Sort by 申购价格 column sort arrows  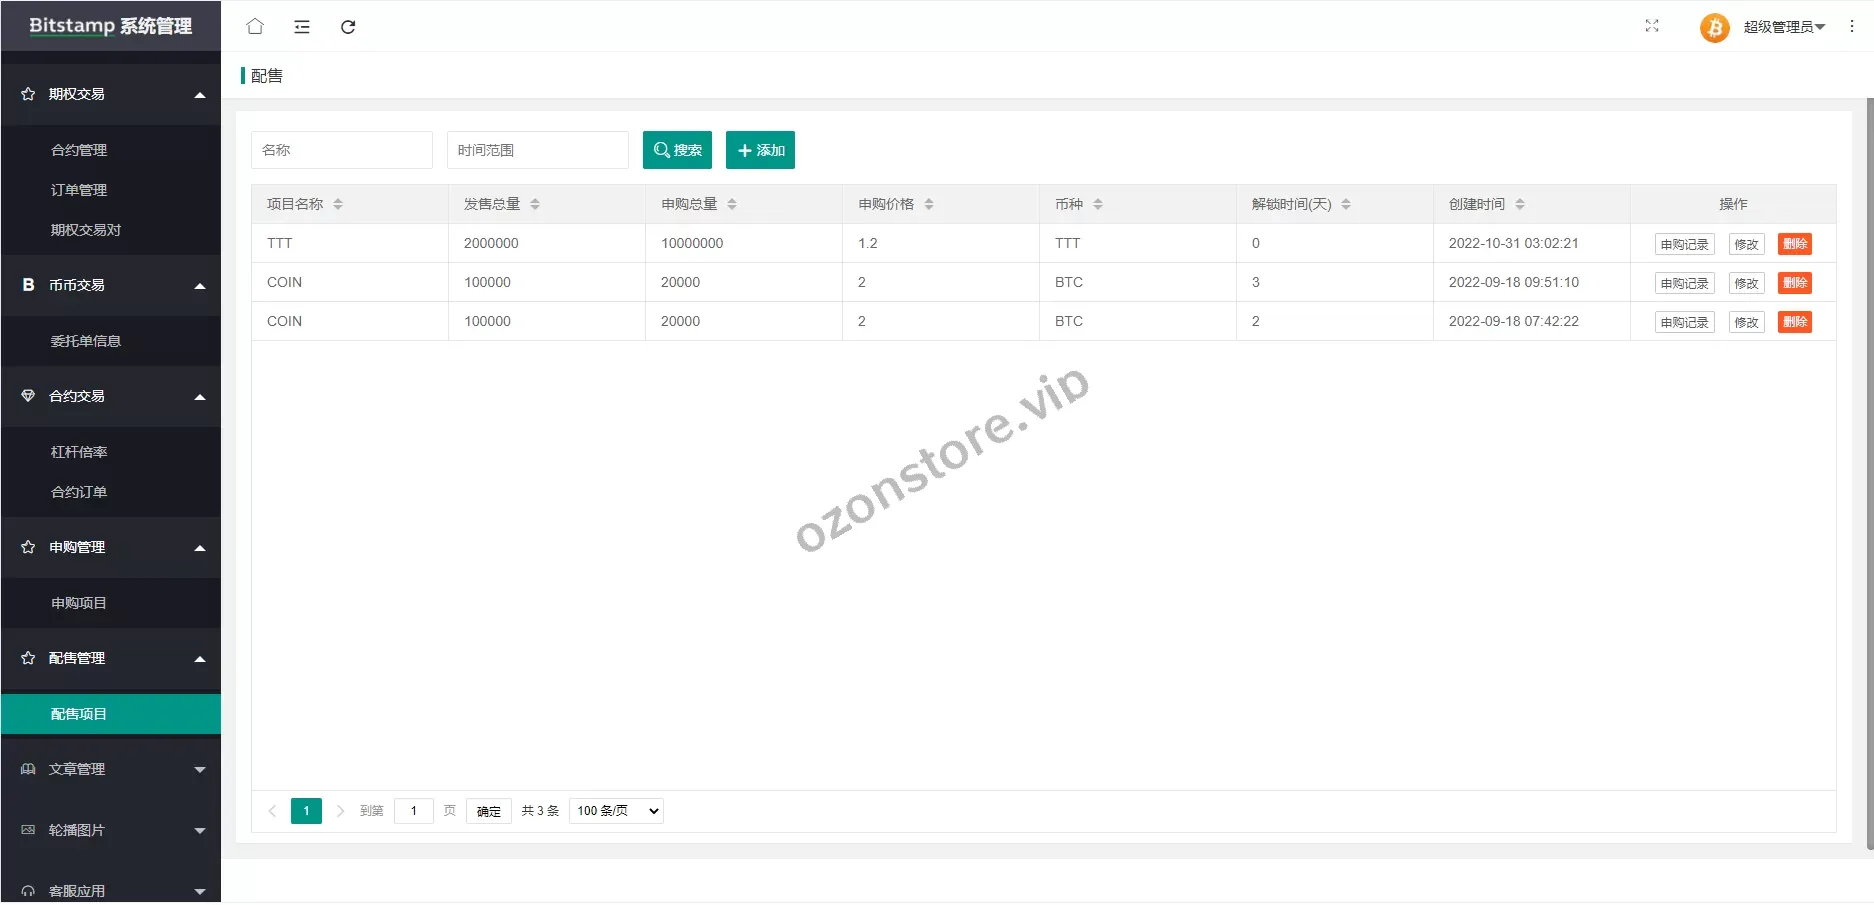pos(929,204)
